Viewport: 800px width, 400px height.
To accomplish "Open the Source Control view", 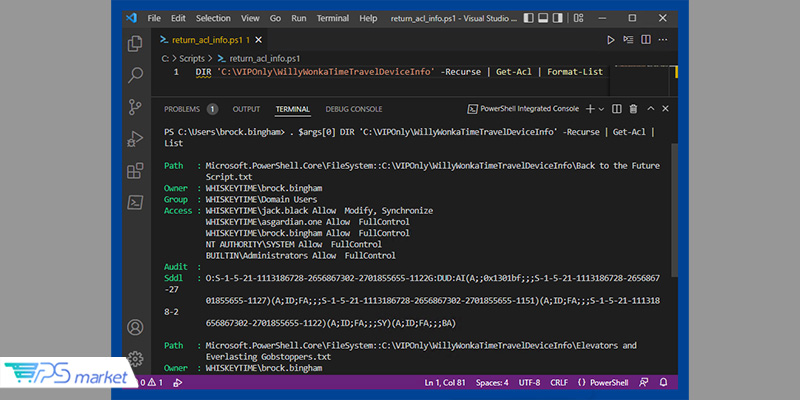I will coord(135,107).
